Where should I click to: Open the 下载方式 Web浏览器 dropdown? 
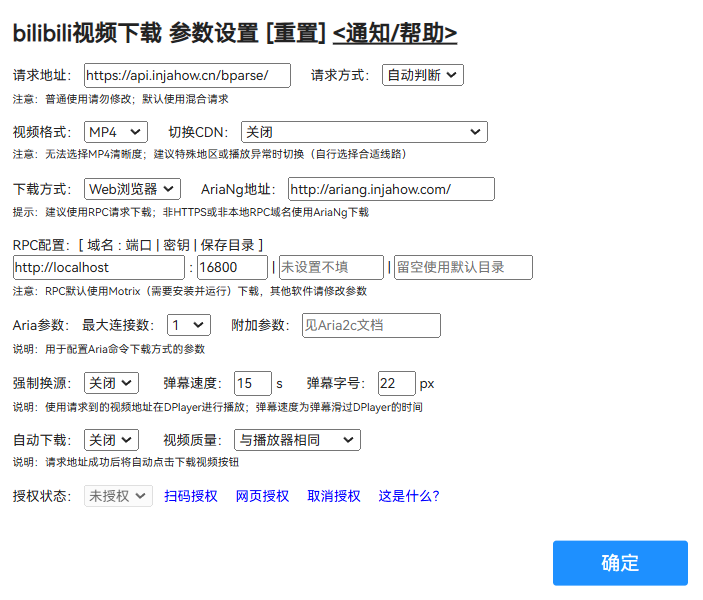132,189
